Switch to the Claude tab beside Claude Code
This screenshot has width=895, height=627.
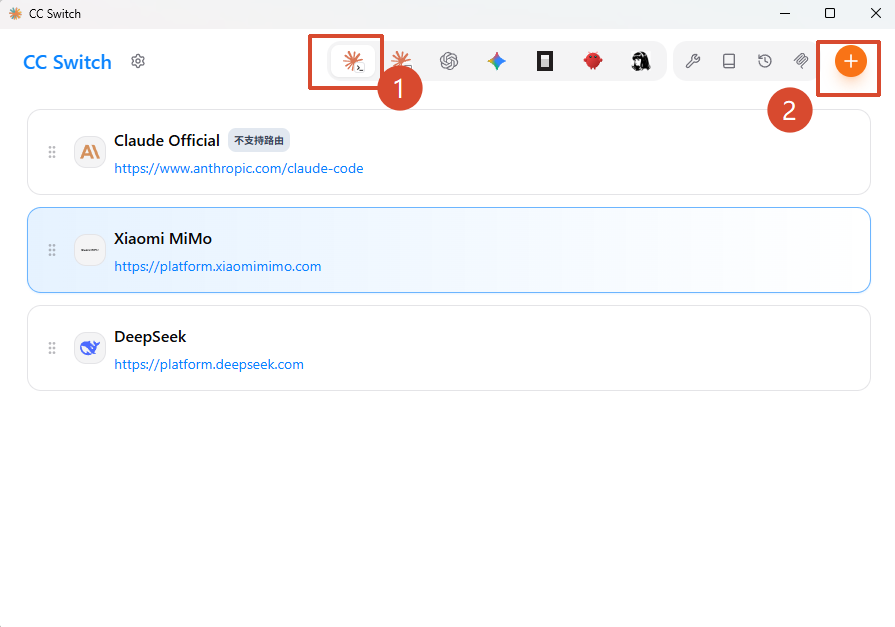click(401, 61)
